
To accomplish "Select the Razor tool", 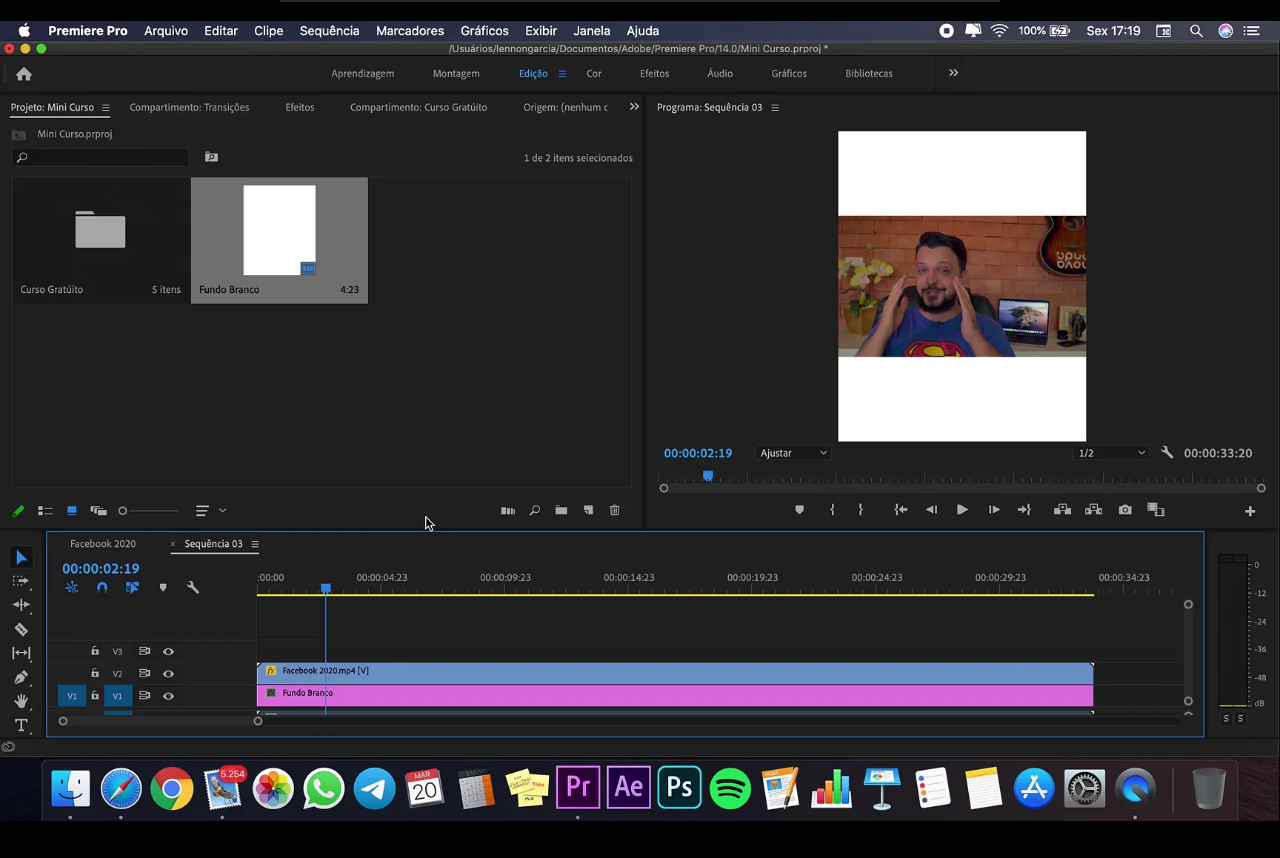I will pyautogui.click(x=21, y=629).
